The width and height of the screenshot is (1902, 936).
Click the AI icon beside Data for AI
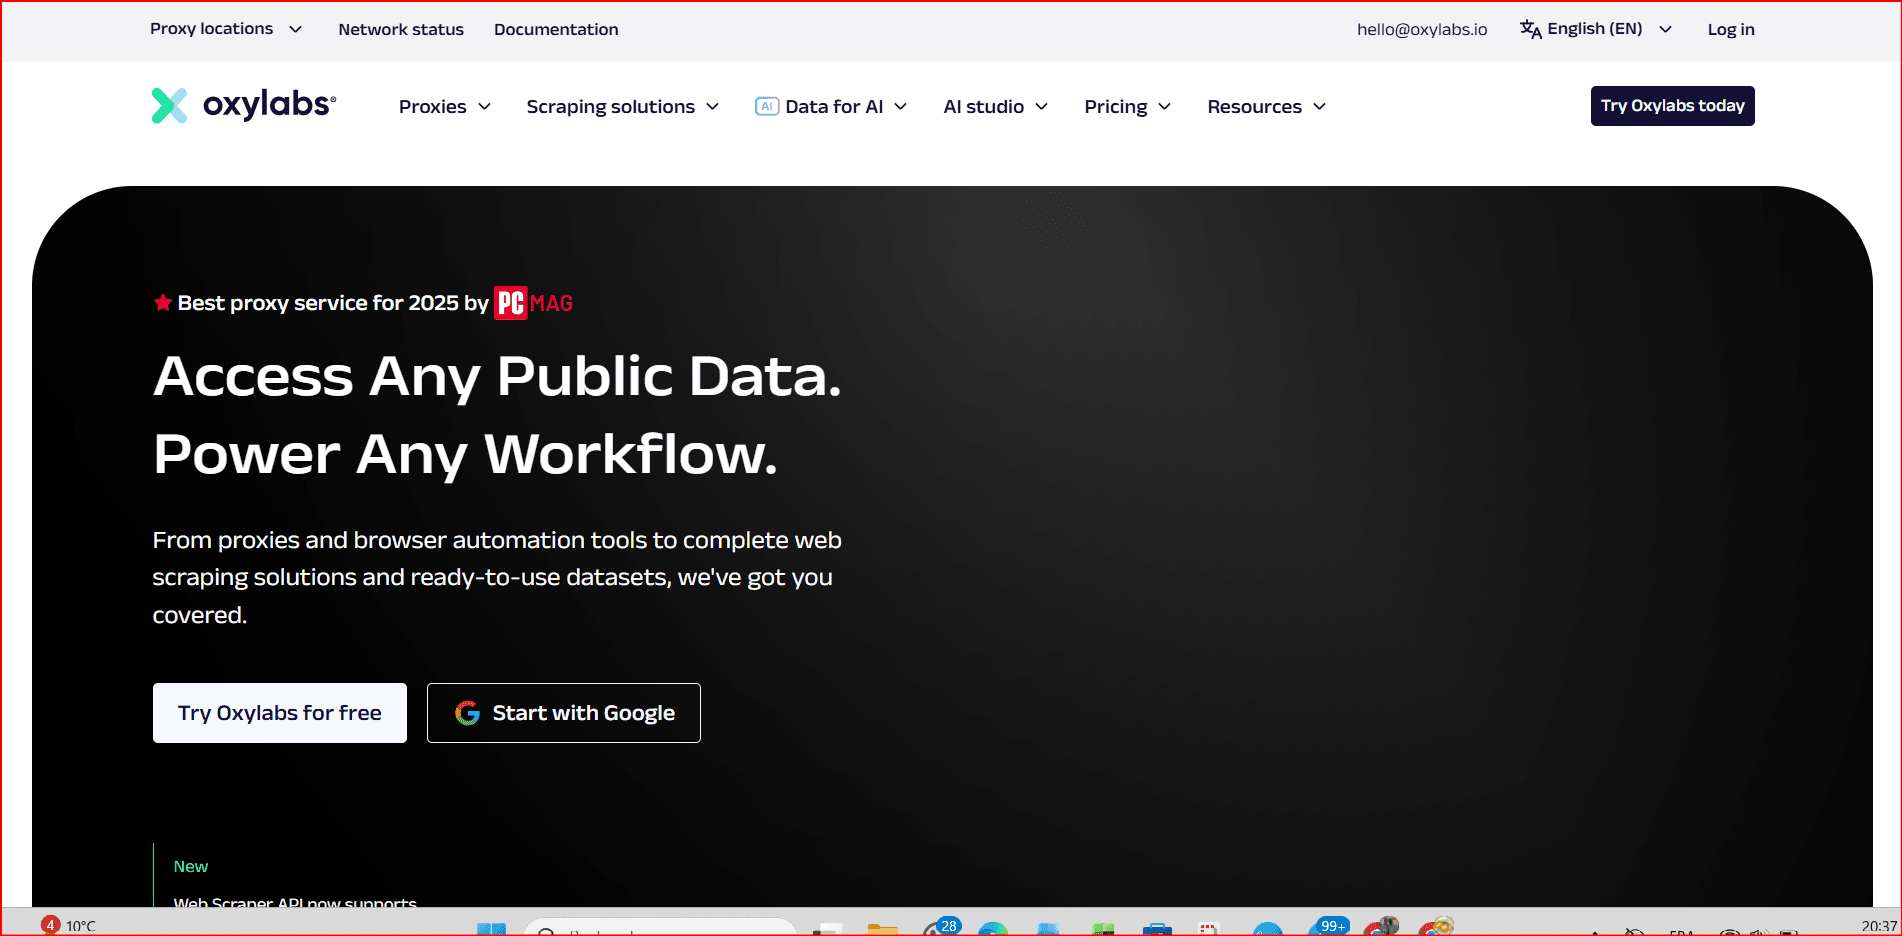pos(766,107)
